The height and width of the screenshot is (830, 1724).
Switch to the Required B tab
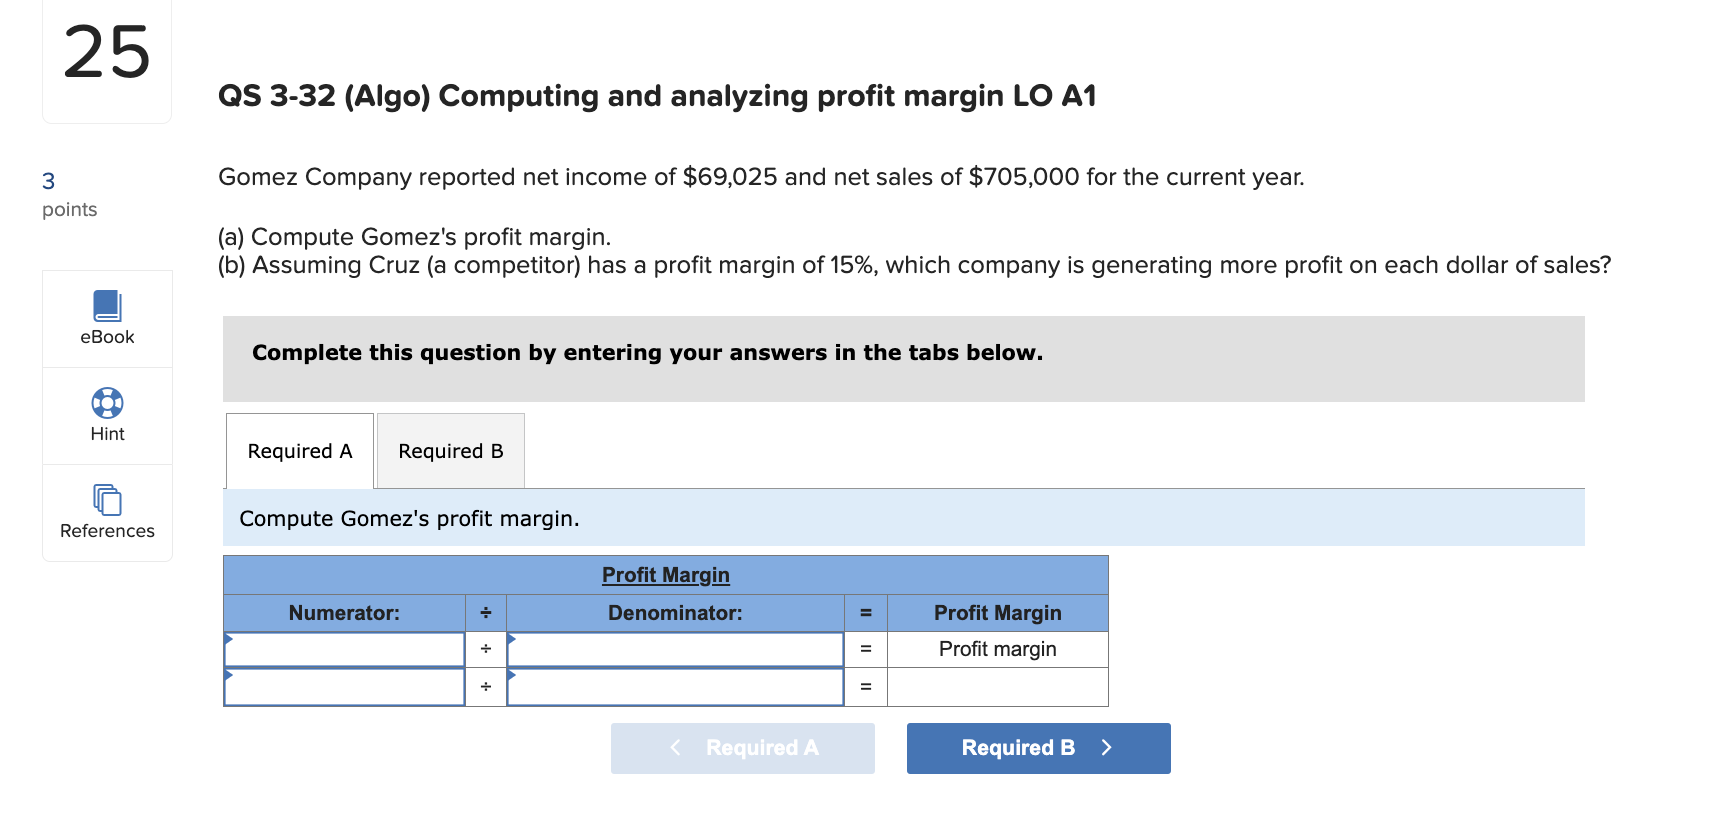click(x=450, y=450)
